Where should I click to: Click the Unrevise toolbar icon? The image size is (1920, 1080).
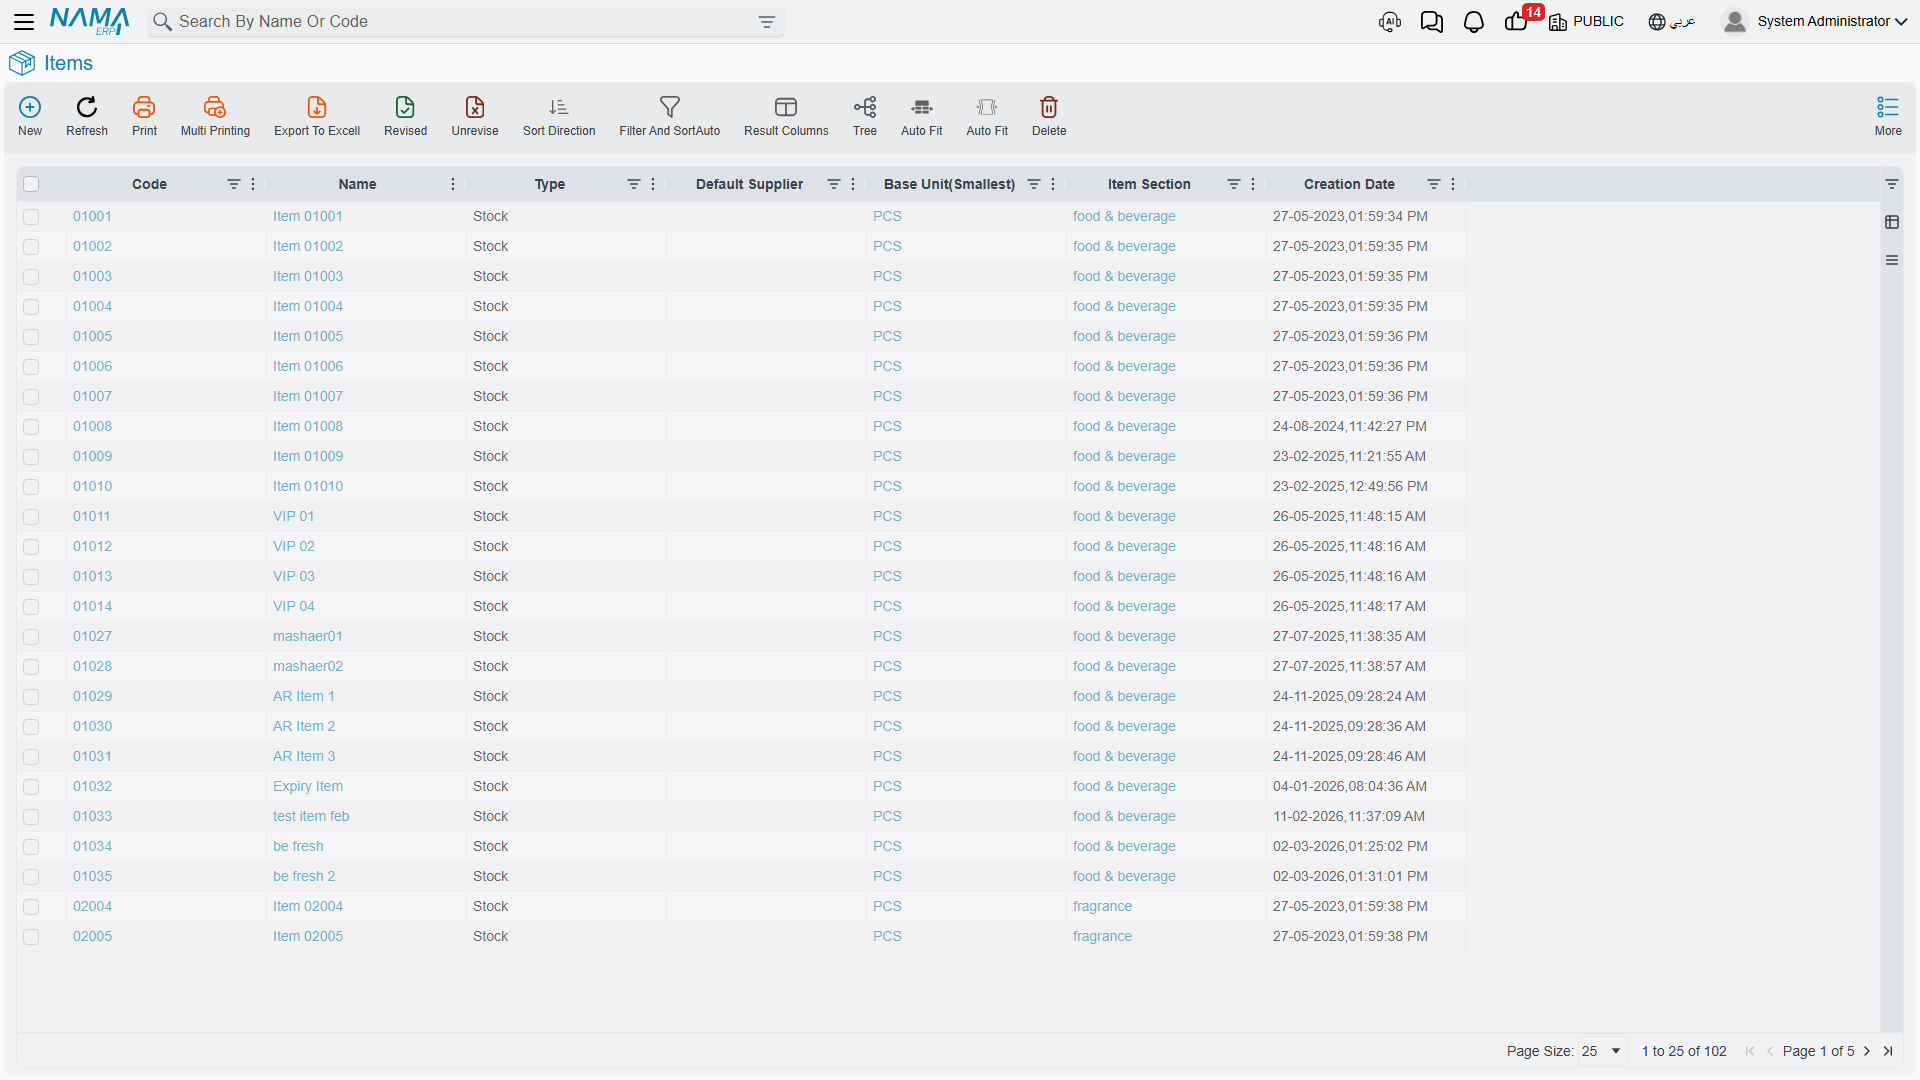tap(475, 116)
